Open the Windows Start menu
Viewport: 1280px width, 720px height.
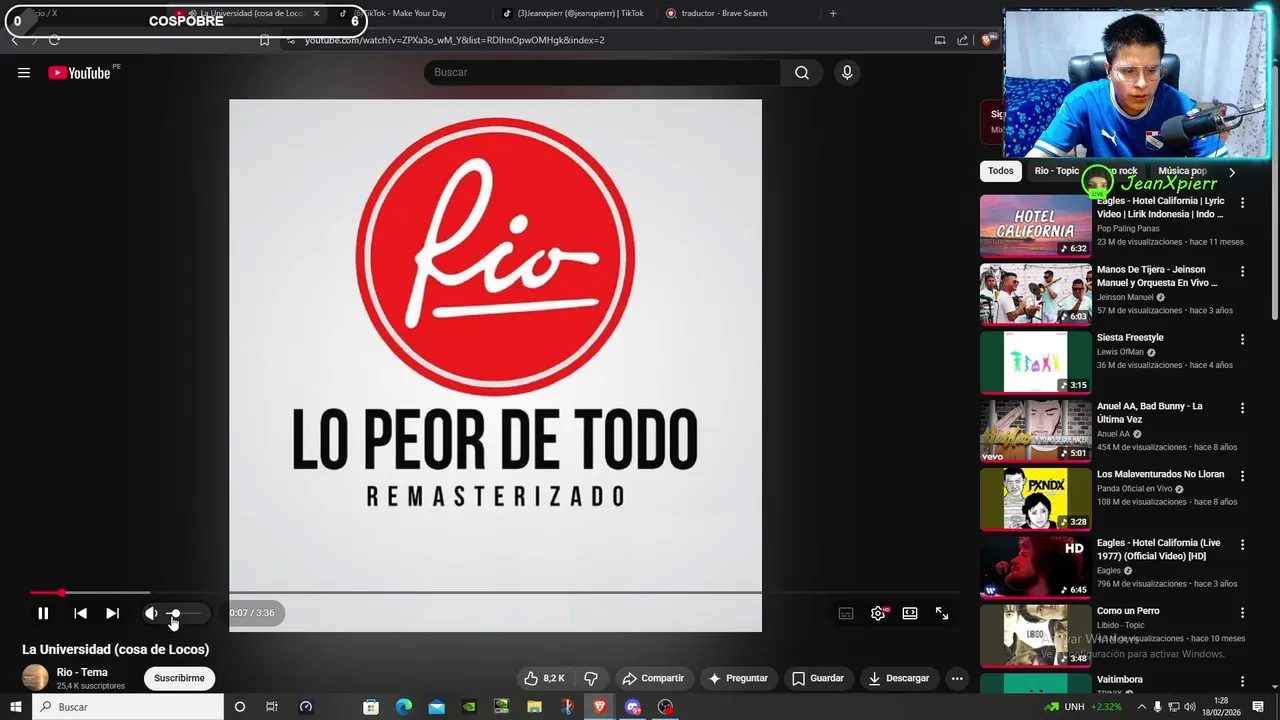[x=16, y=707]
